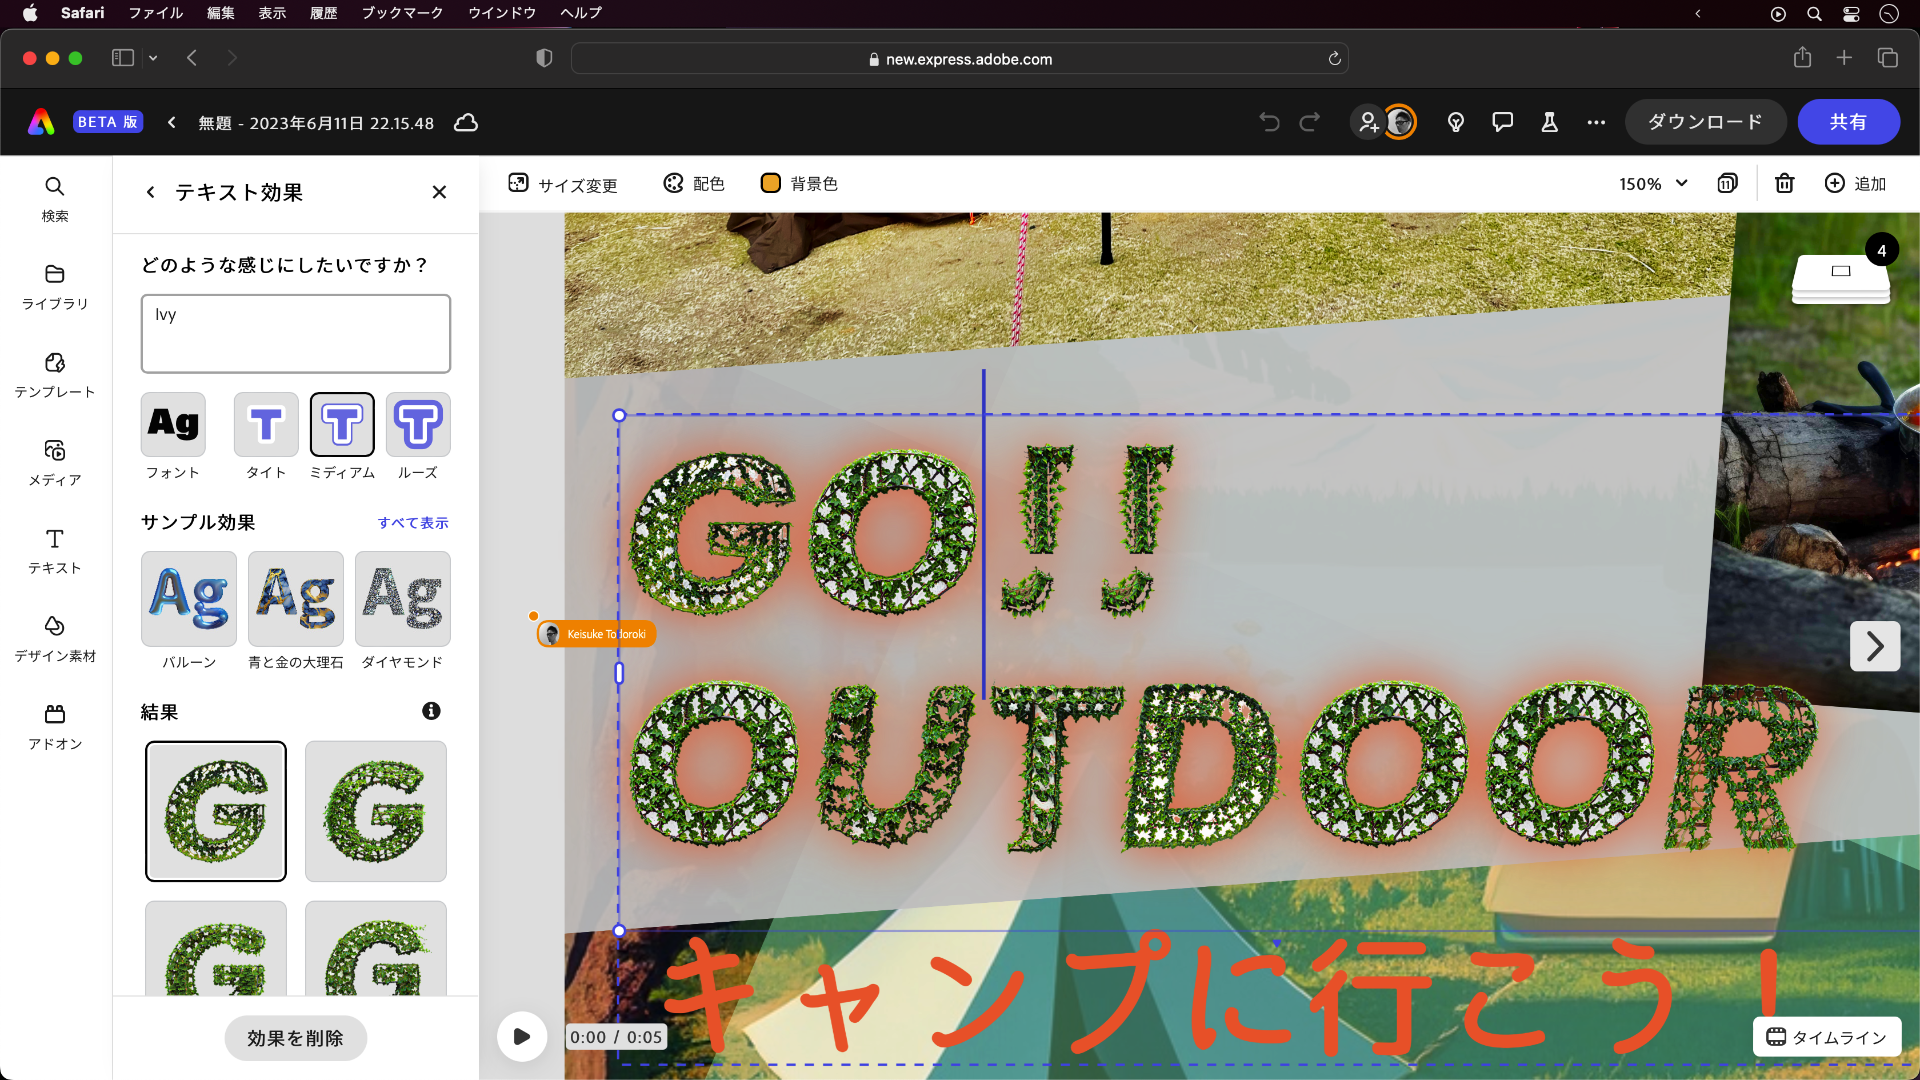
Task: Open the テンプレート sidebar panel
Action: click(54, 375)
